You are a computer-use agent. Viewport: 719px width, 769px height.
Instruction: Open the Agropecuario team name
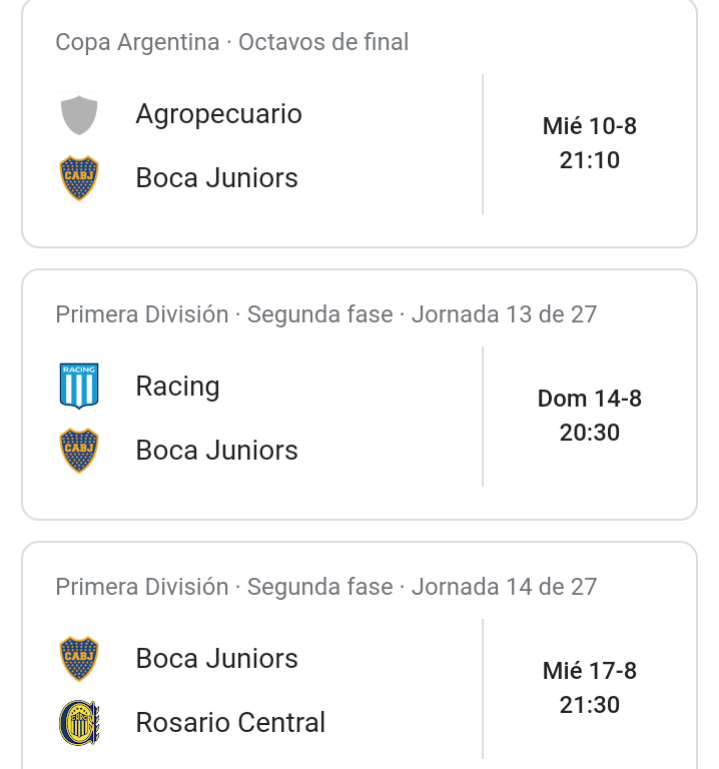point(219,114)
